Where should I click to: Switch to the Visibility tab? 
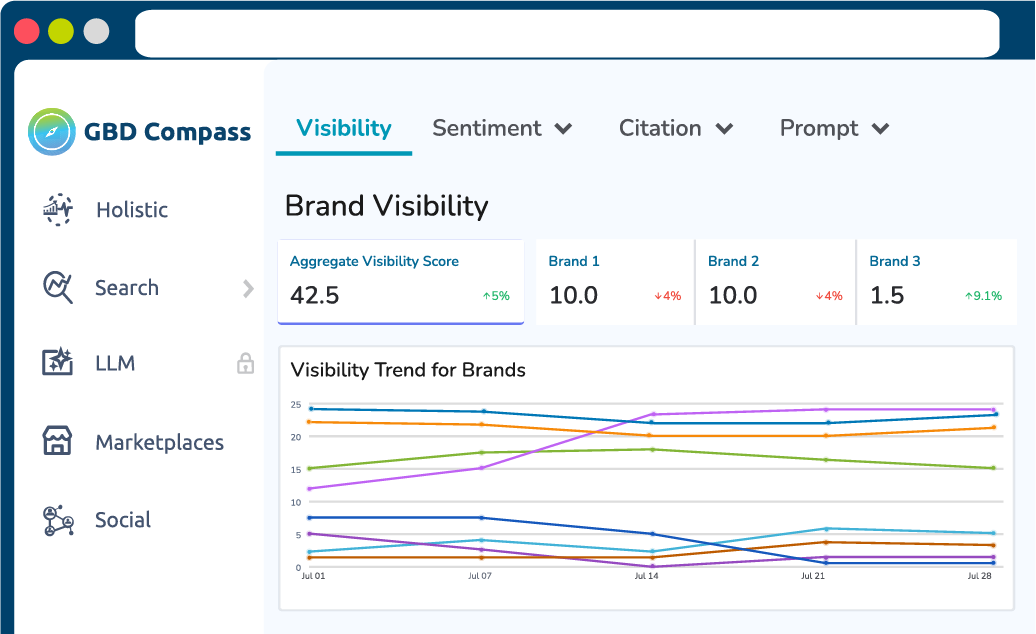pyautogui.click(x=343, y=128)
